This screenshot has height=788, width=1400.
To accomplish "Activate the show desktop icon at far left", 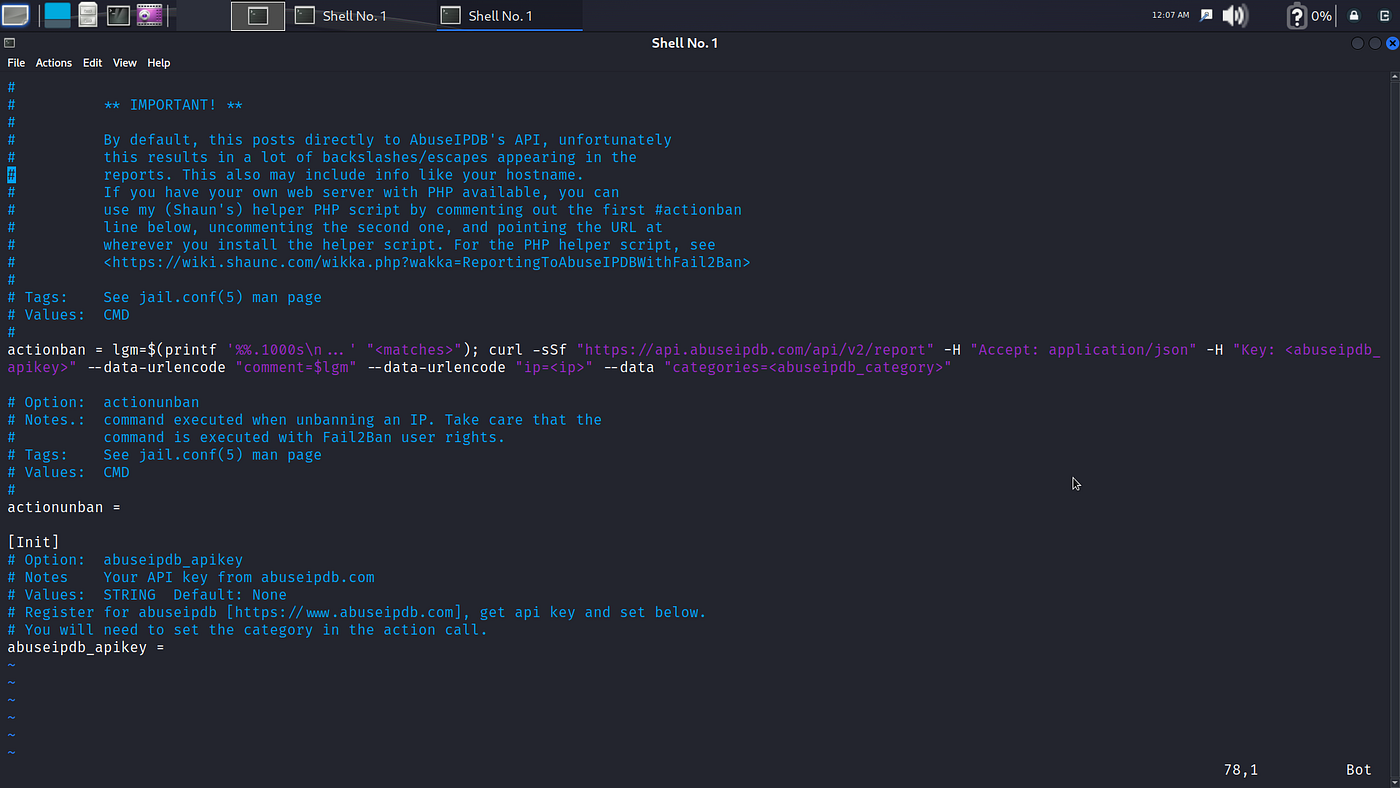I will [x=15, y=14].
